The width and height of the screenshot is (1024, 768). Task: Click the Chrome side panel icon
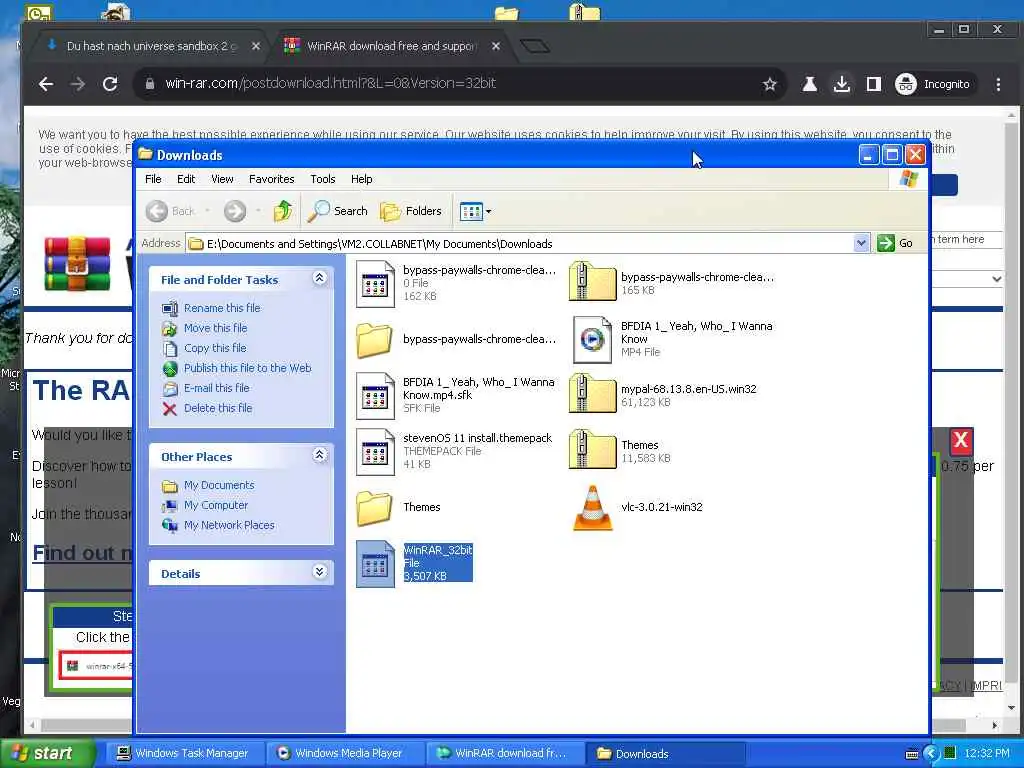click(874, 84)
